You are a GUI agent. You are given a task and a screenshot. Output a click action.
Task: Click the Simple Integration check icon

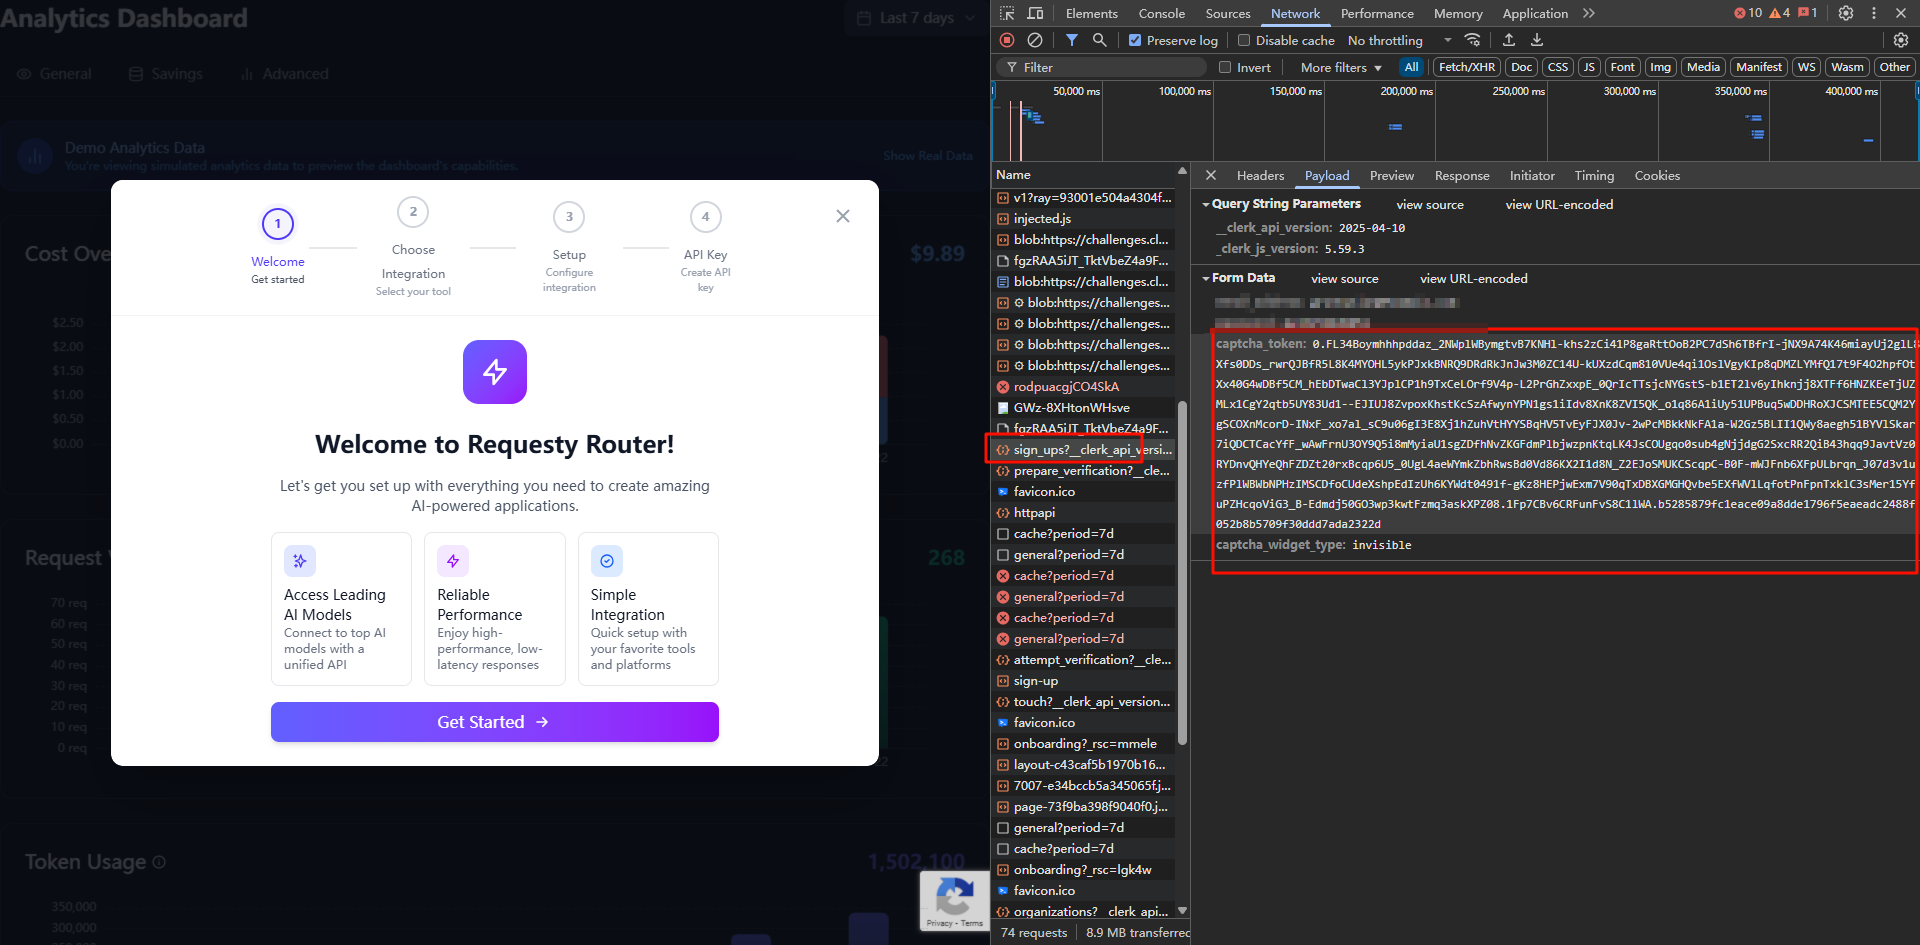pos(607,561)
